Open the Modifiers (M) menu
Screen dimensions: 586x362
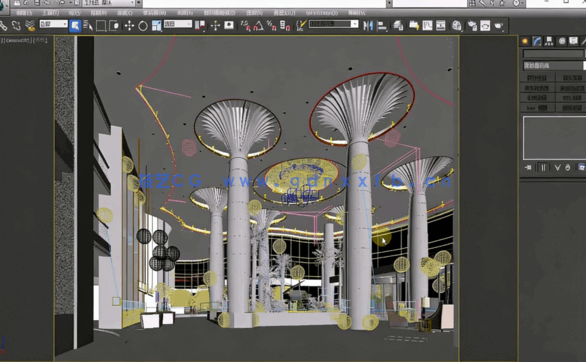(155, 13)
